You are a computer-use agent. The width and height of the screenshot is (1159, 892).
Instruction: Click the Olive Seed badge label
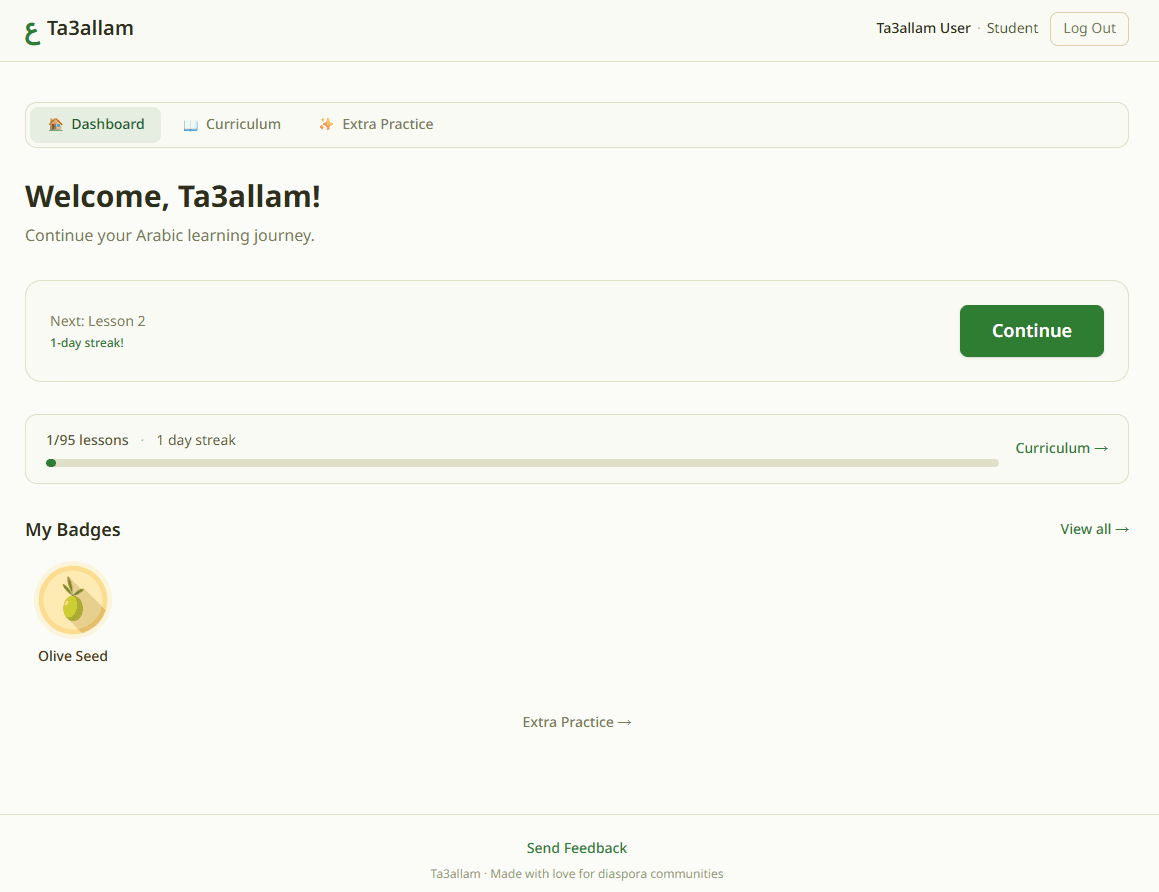tap(73, 657)
